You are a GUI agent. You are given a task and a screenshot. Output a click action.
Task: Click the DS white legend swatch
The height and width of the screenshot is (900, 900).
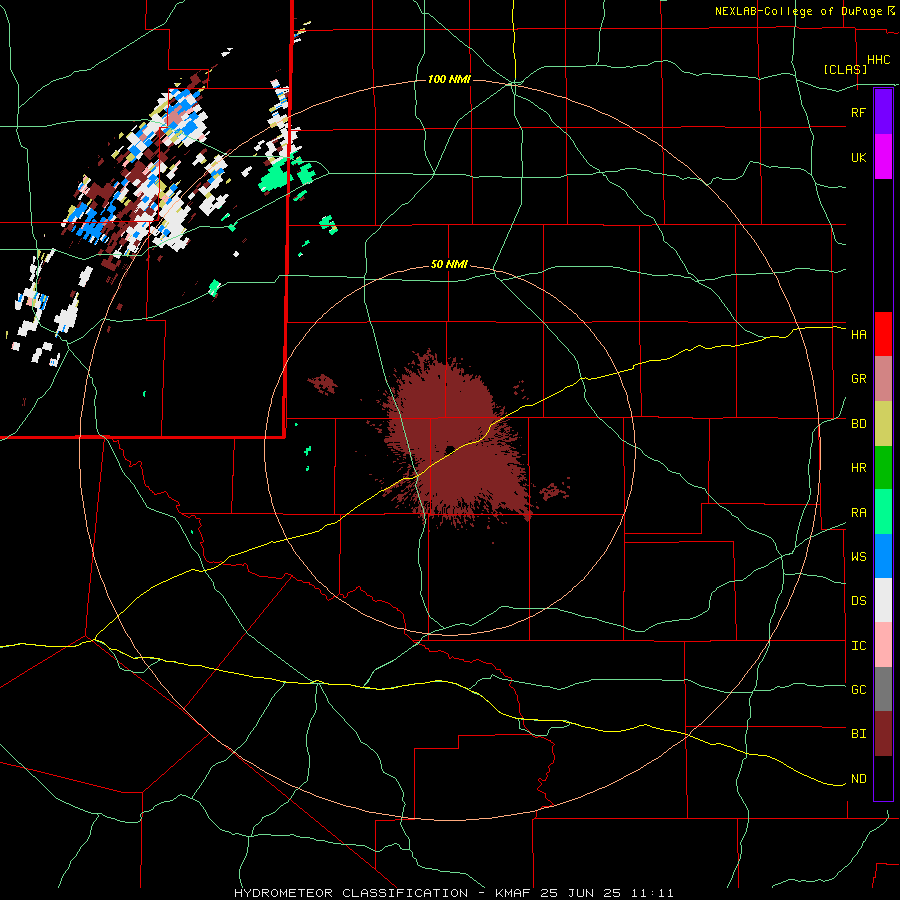(x=883, y=600)
